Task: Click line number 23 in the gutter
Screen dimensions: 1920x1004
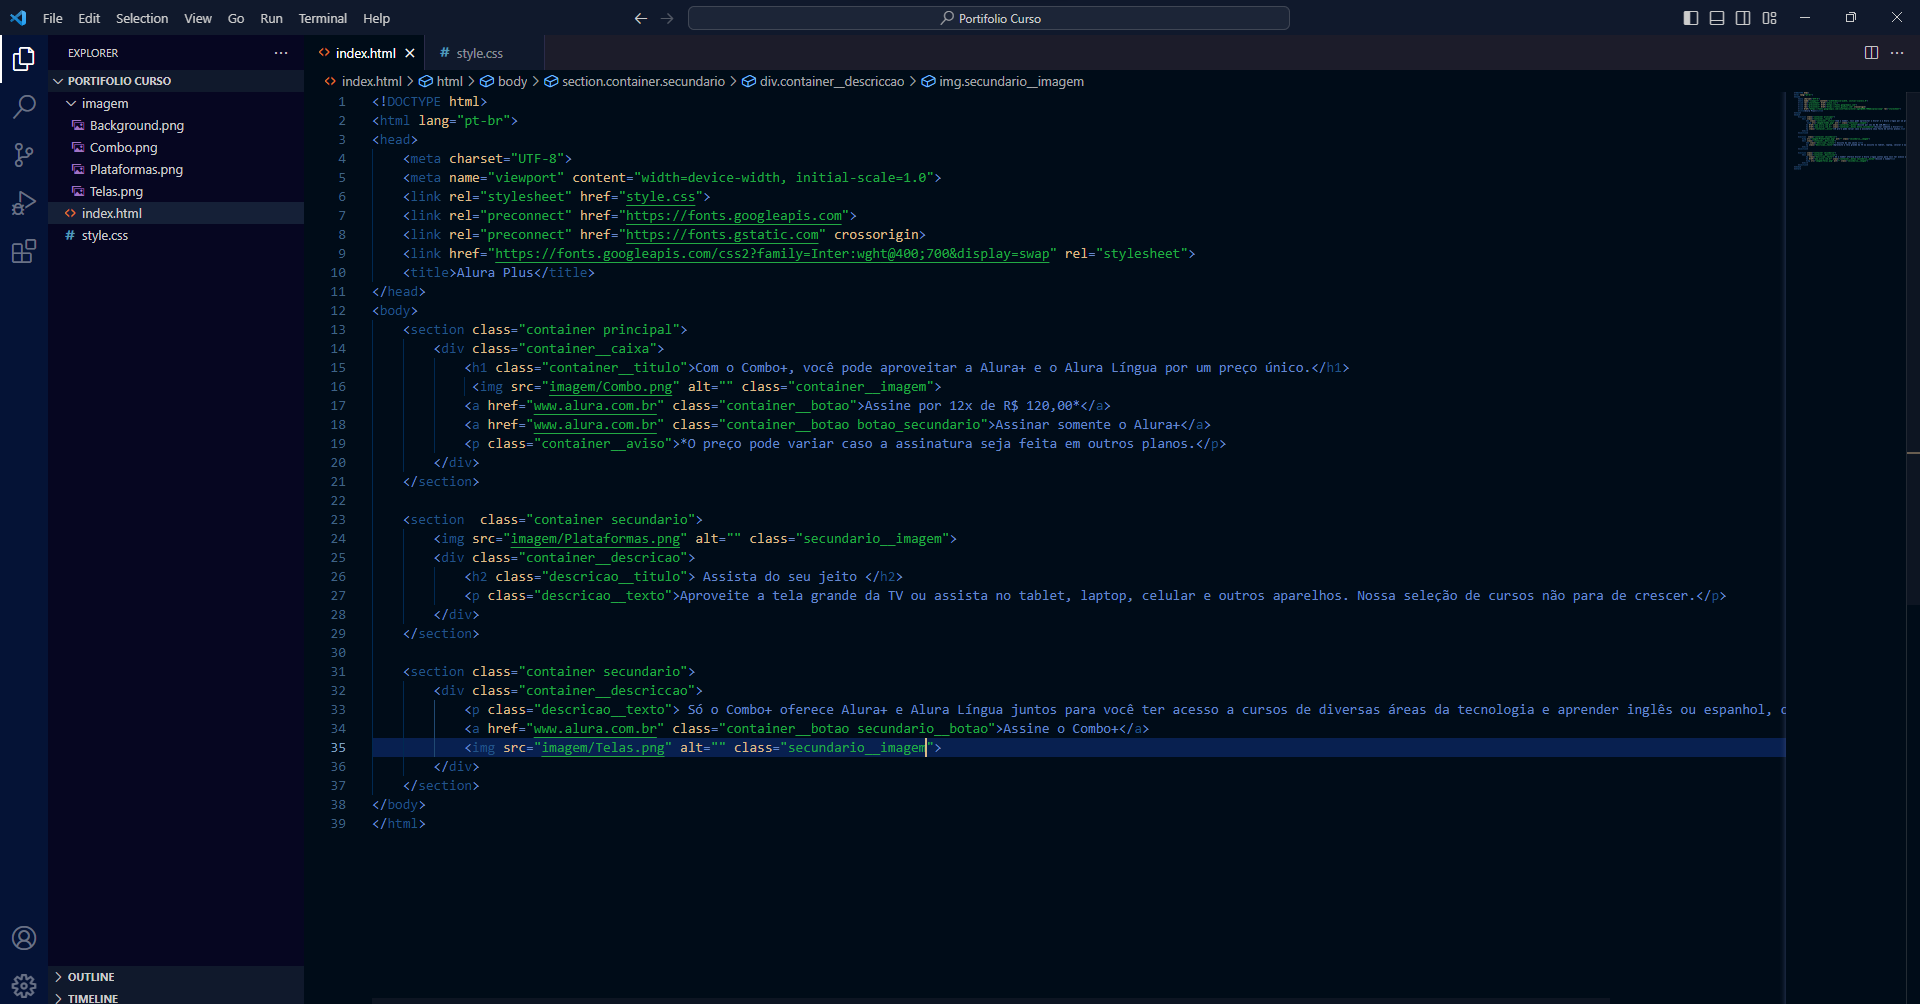Action: [338, 520]
